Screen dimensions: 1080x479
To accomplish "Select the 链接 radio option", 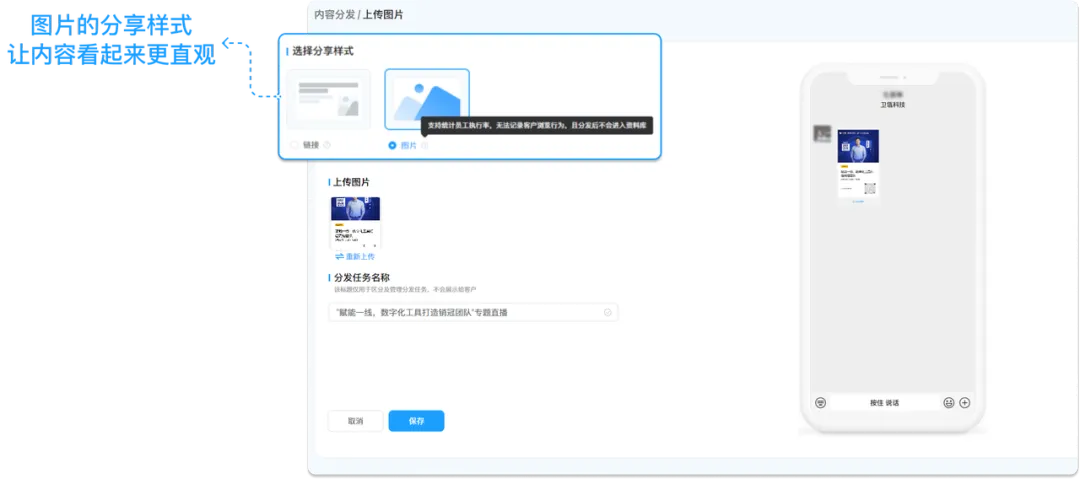I will (294, 145).
